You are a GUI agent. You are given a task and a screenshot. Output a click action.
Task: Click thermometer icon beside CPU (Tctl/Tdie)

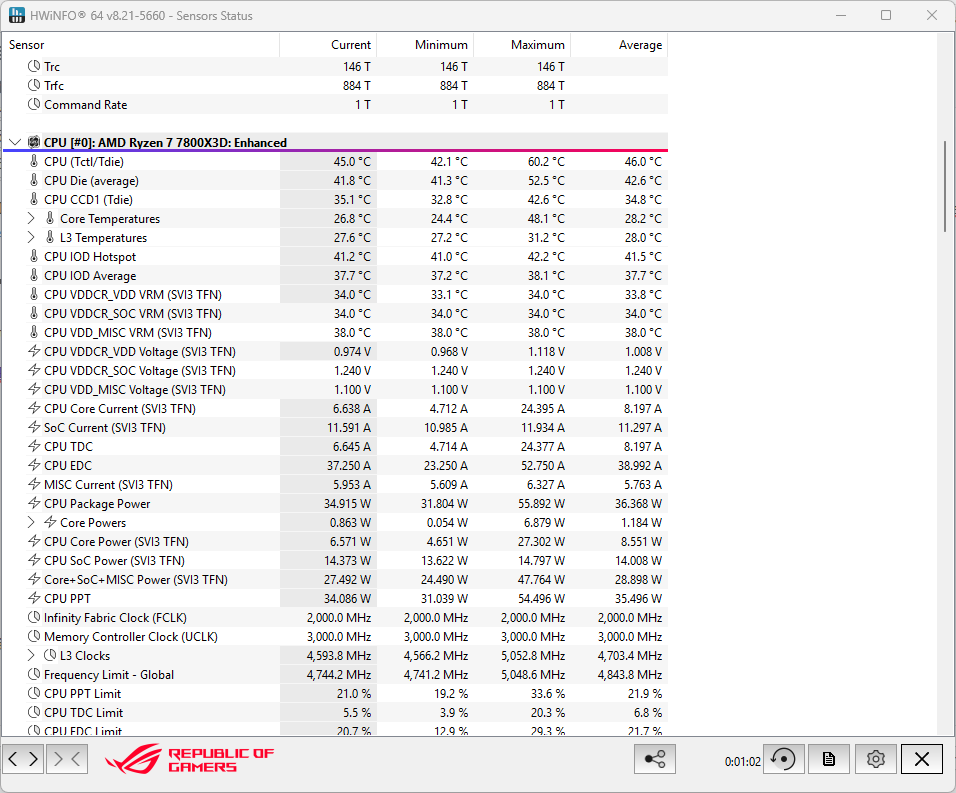[34, 162]
